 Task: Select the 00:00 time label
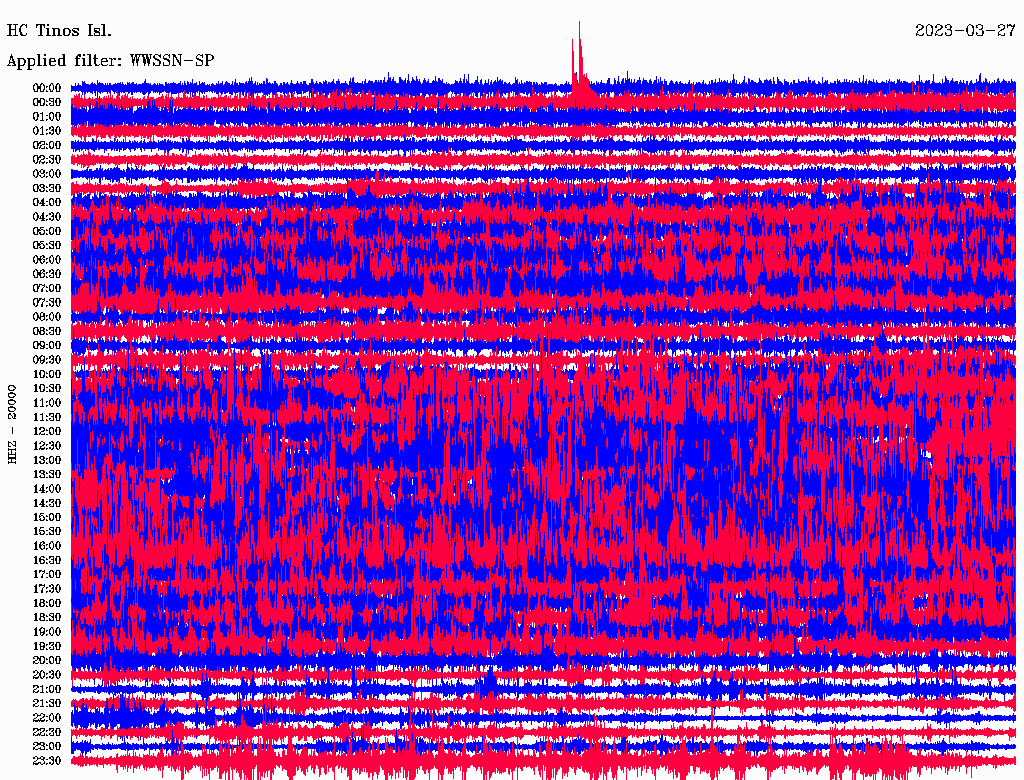click(x=47, y=88)
